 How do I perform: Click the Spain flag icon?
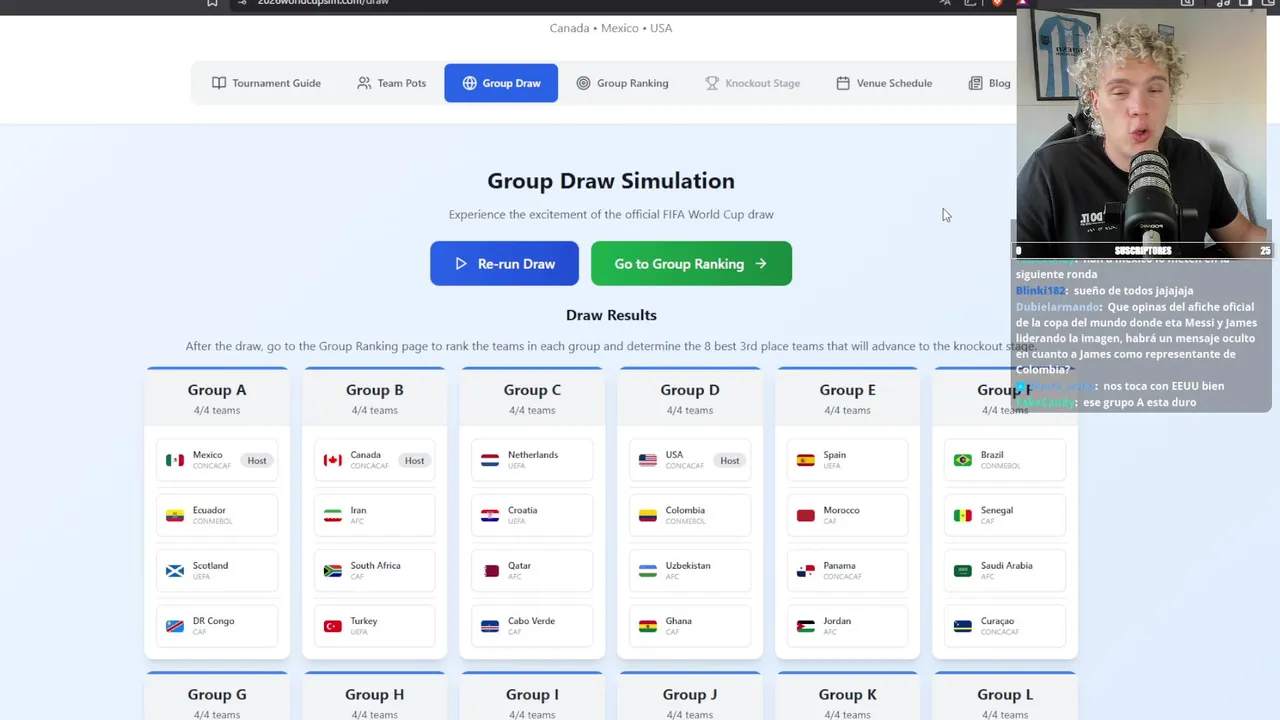click(x=806, y=460)
